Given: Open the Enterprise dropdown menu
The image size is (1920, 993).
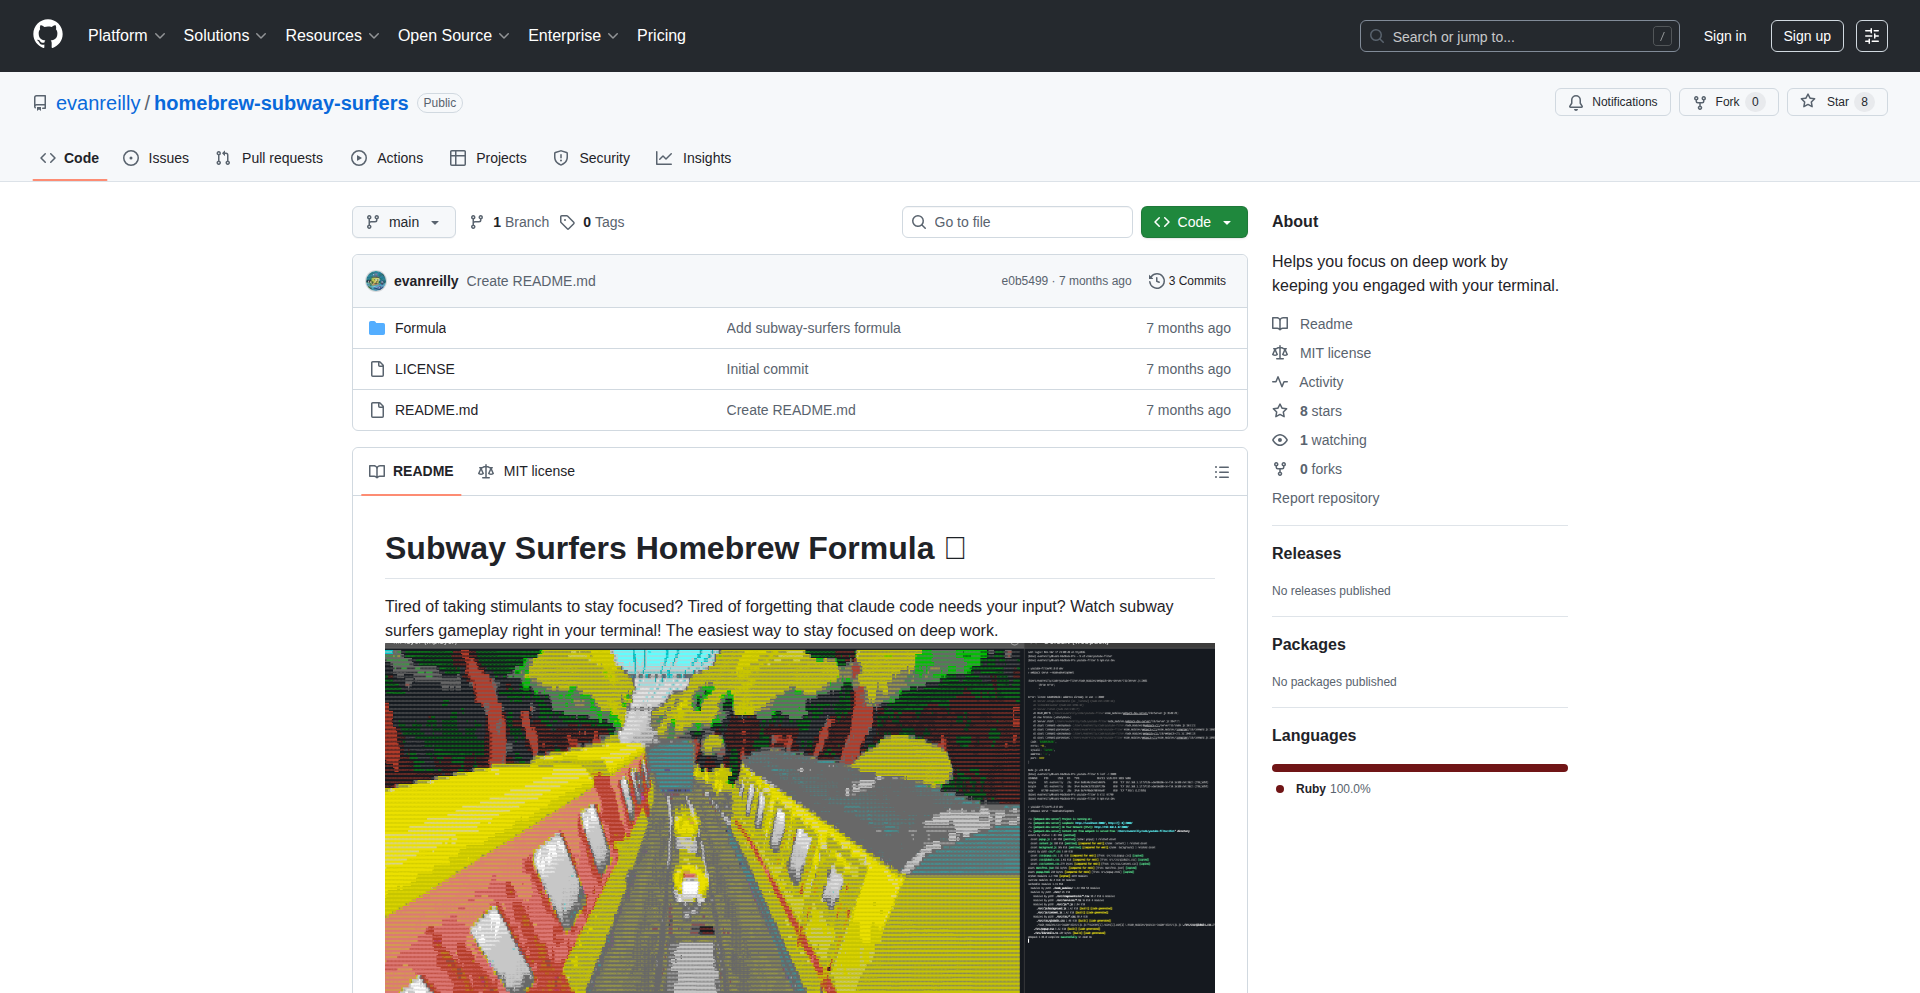Looking at the screenshot, I should click(573, 35).
